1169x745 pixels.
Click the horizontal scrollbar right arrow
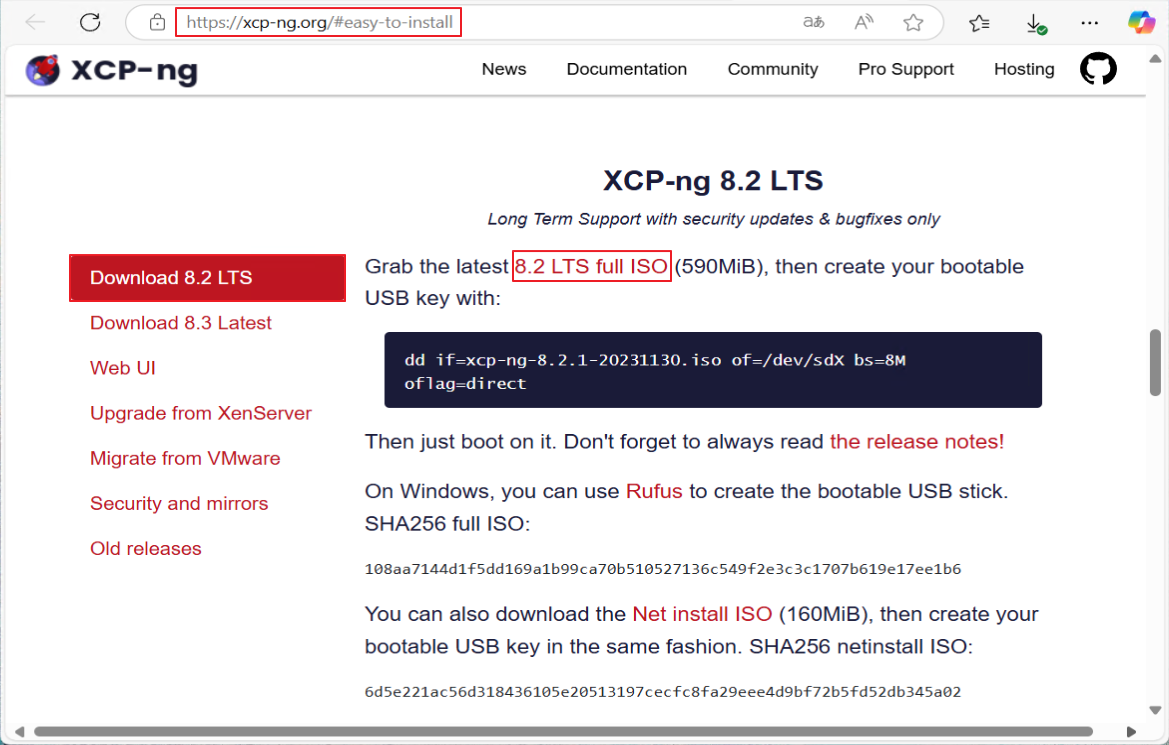pos(1131,732)
